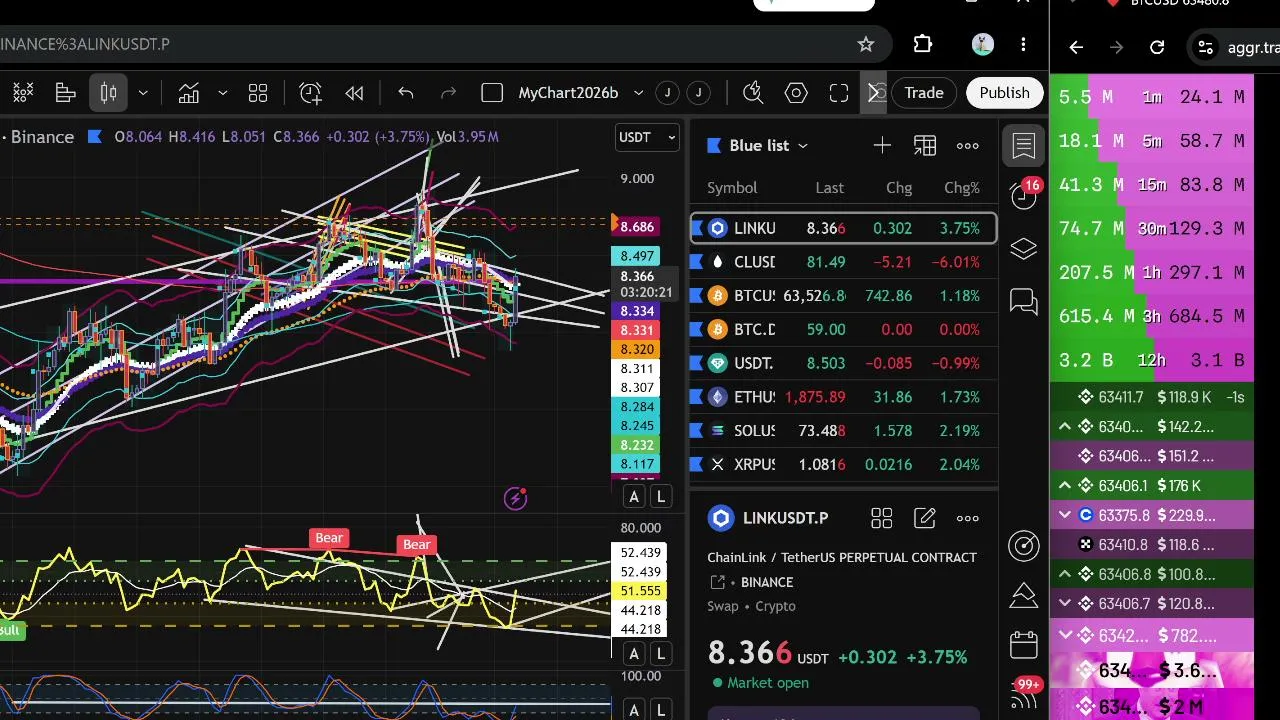The height and width of the screenshot is (720, 1280).
Task: Toggle log scale (L) on the RSI pane
Action: [661, 654]
